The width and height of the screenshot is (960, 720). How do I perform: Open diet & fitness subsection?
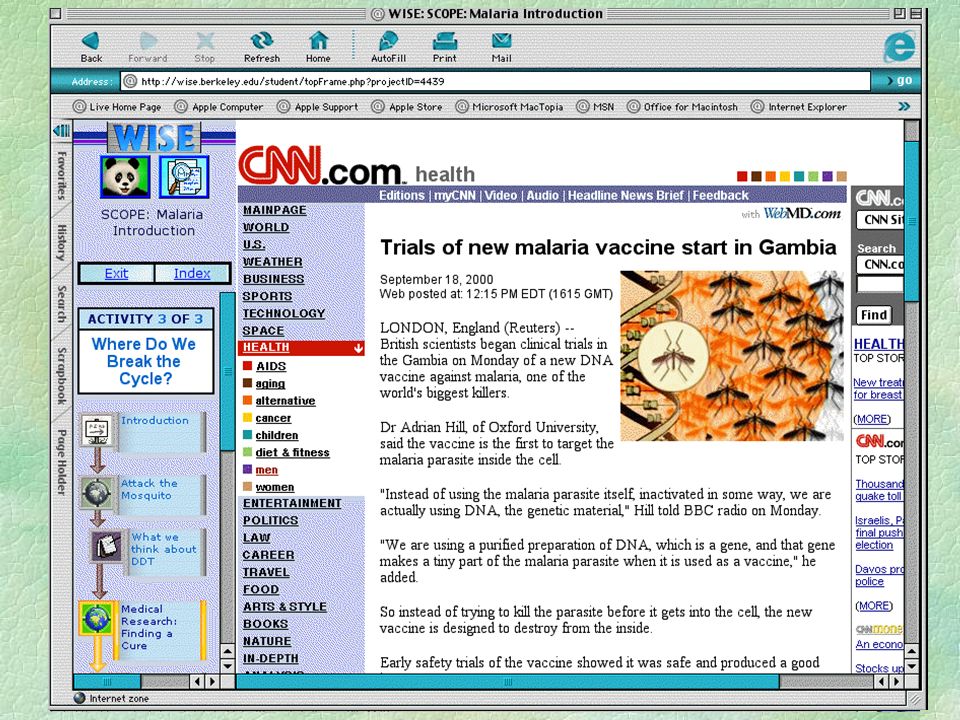pos(292,452)
